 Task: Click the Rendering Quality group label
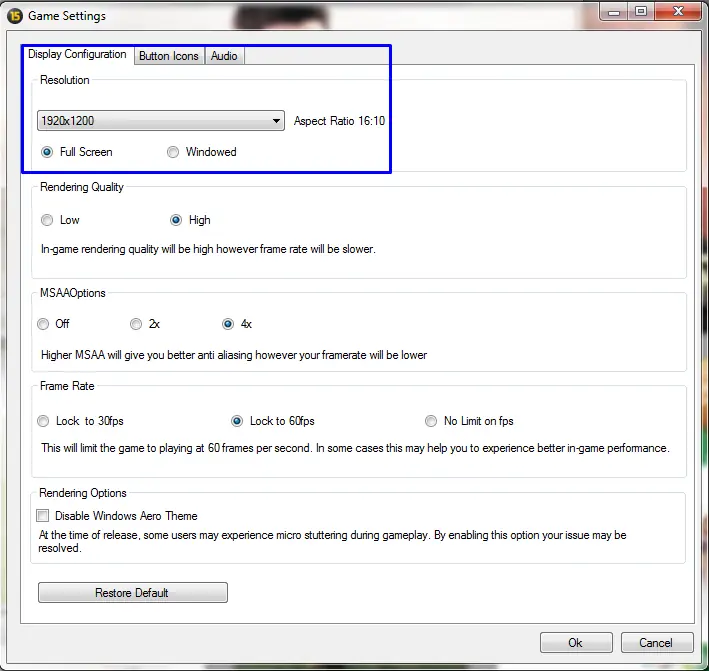pos(82,187)
